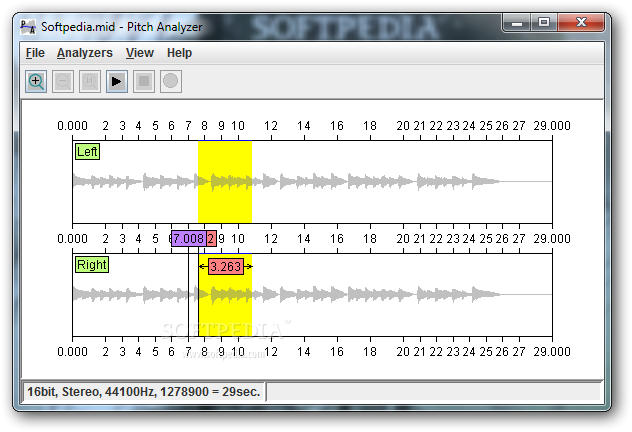Select the Left channel label

click(x=87, y=152)
